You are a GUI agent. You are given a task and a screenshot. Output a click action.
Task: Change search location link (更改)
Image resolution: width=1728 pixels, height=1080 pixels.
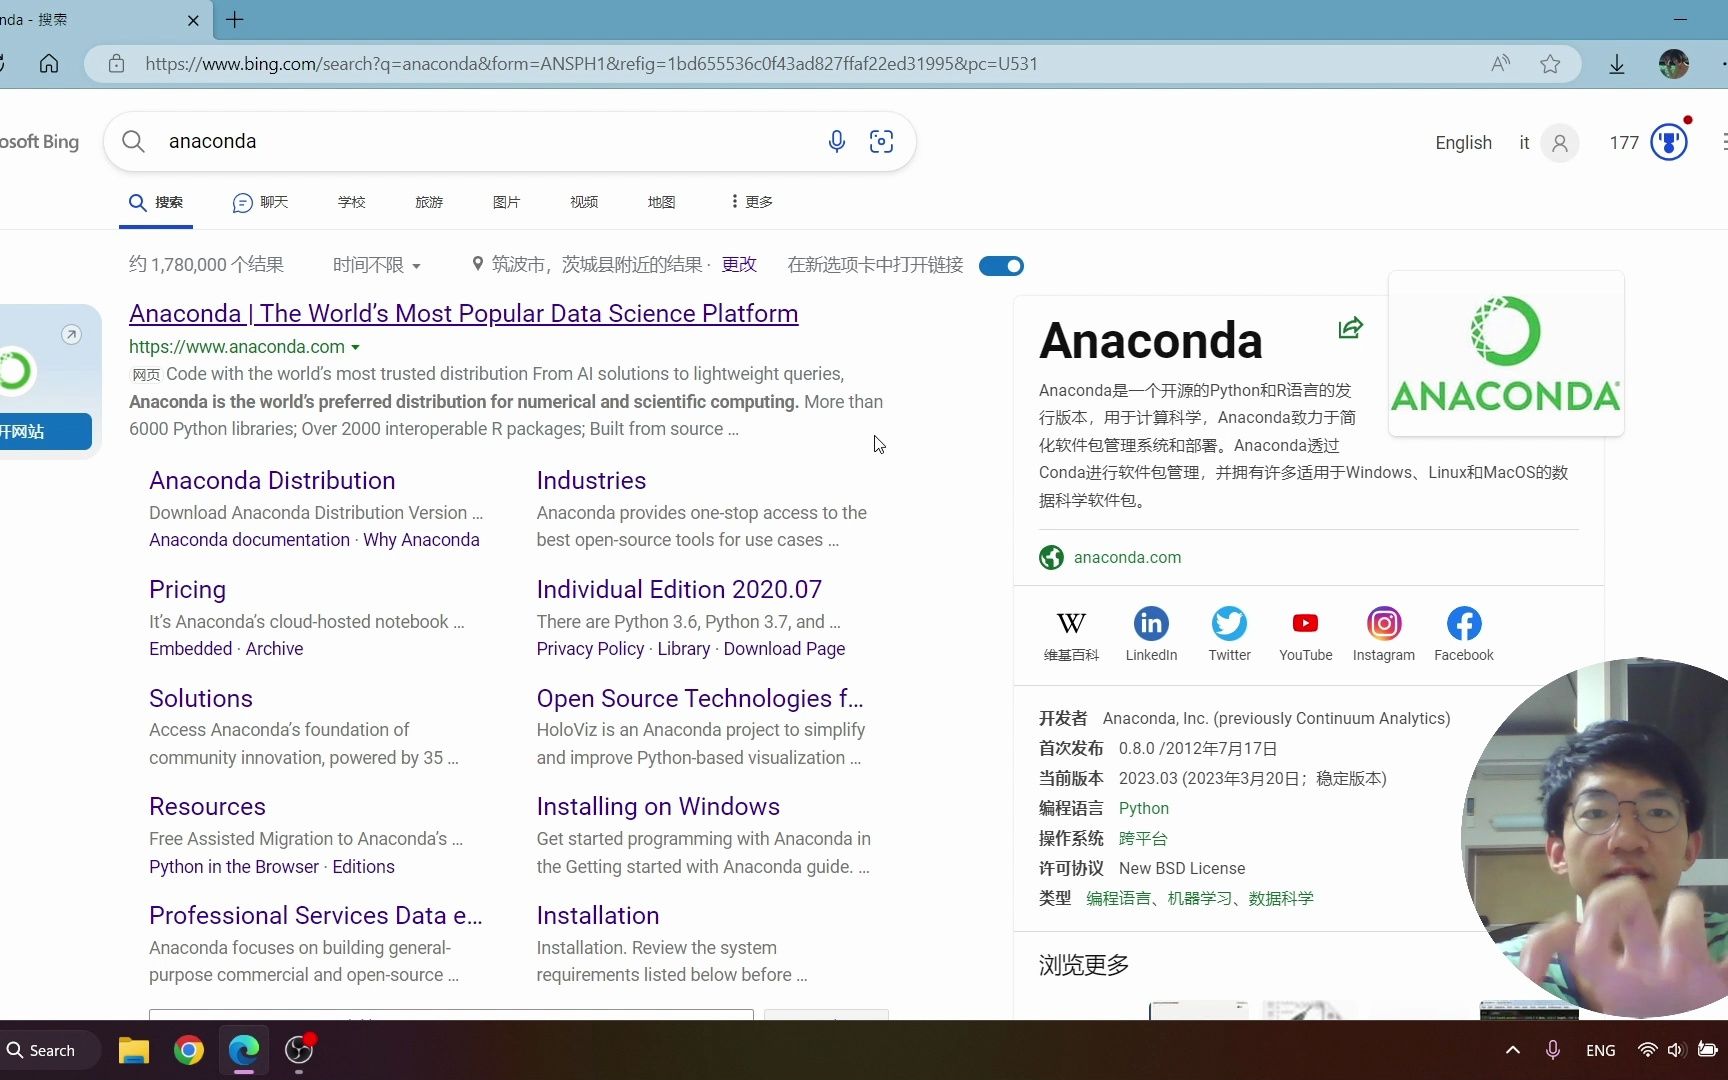point(739,265)
